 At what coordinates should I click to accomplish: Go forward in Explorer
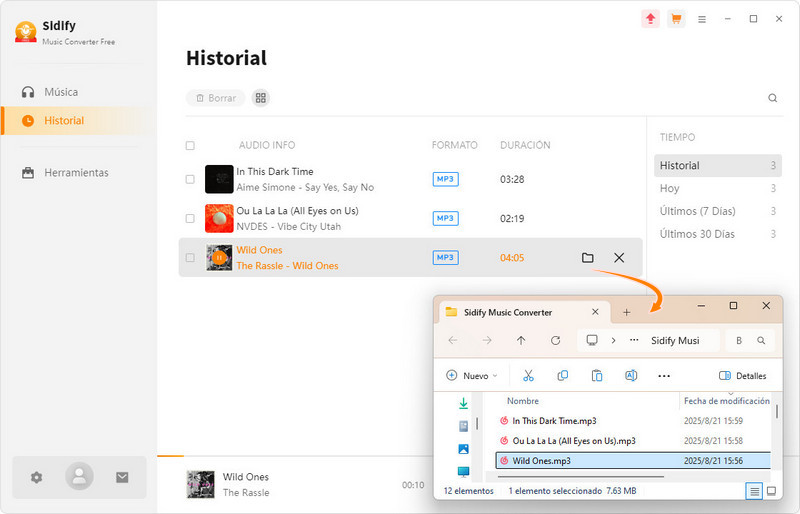point(487,340)
